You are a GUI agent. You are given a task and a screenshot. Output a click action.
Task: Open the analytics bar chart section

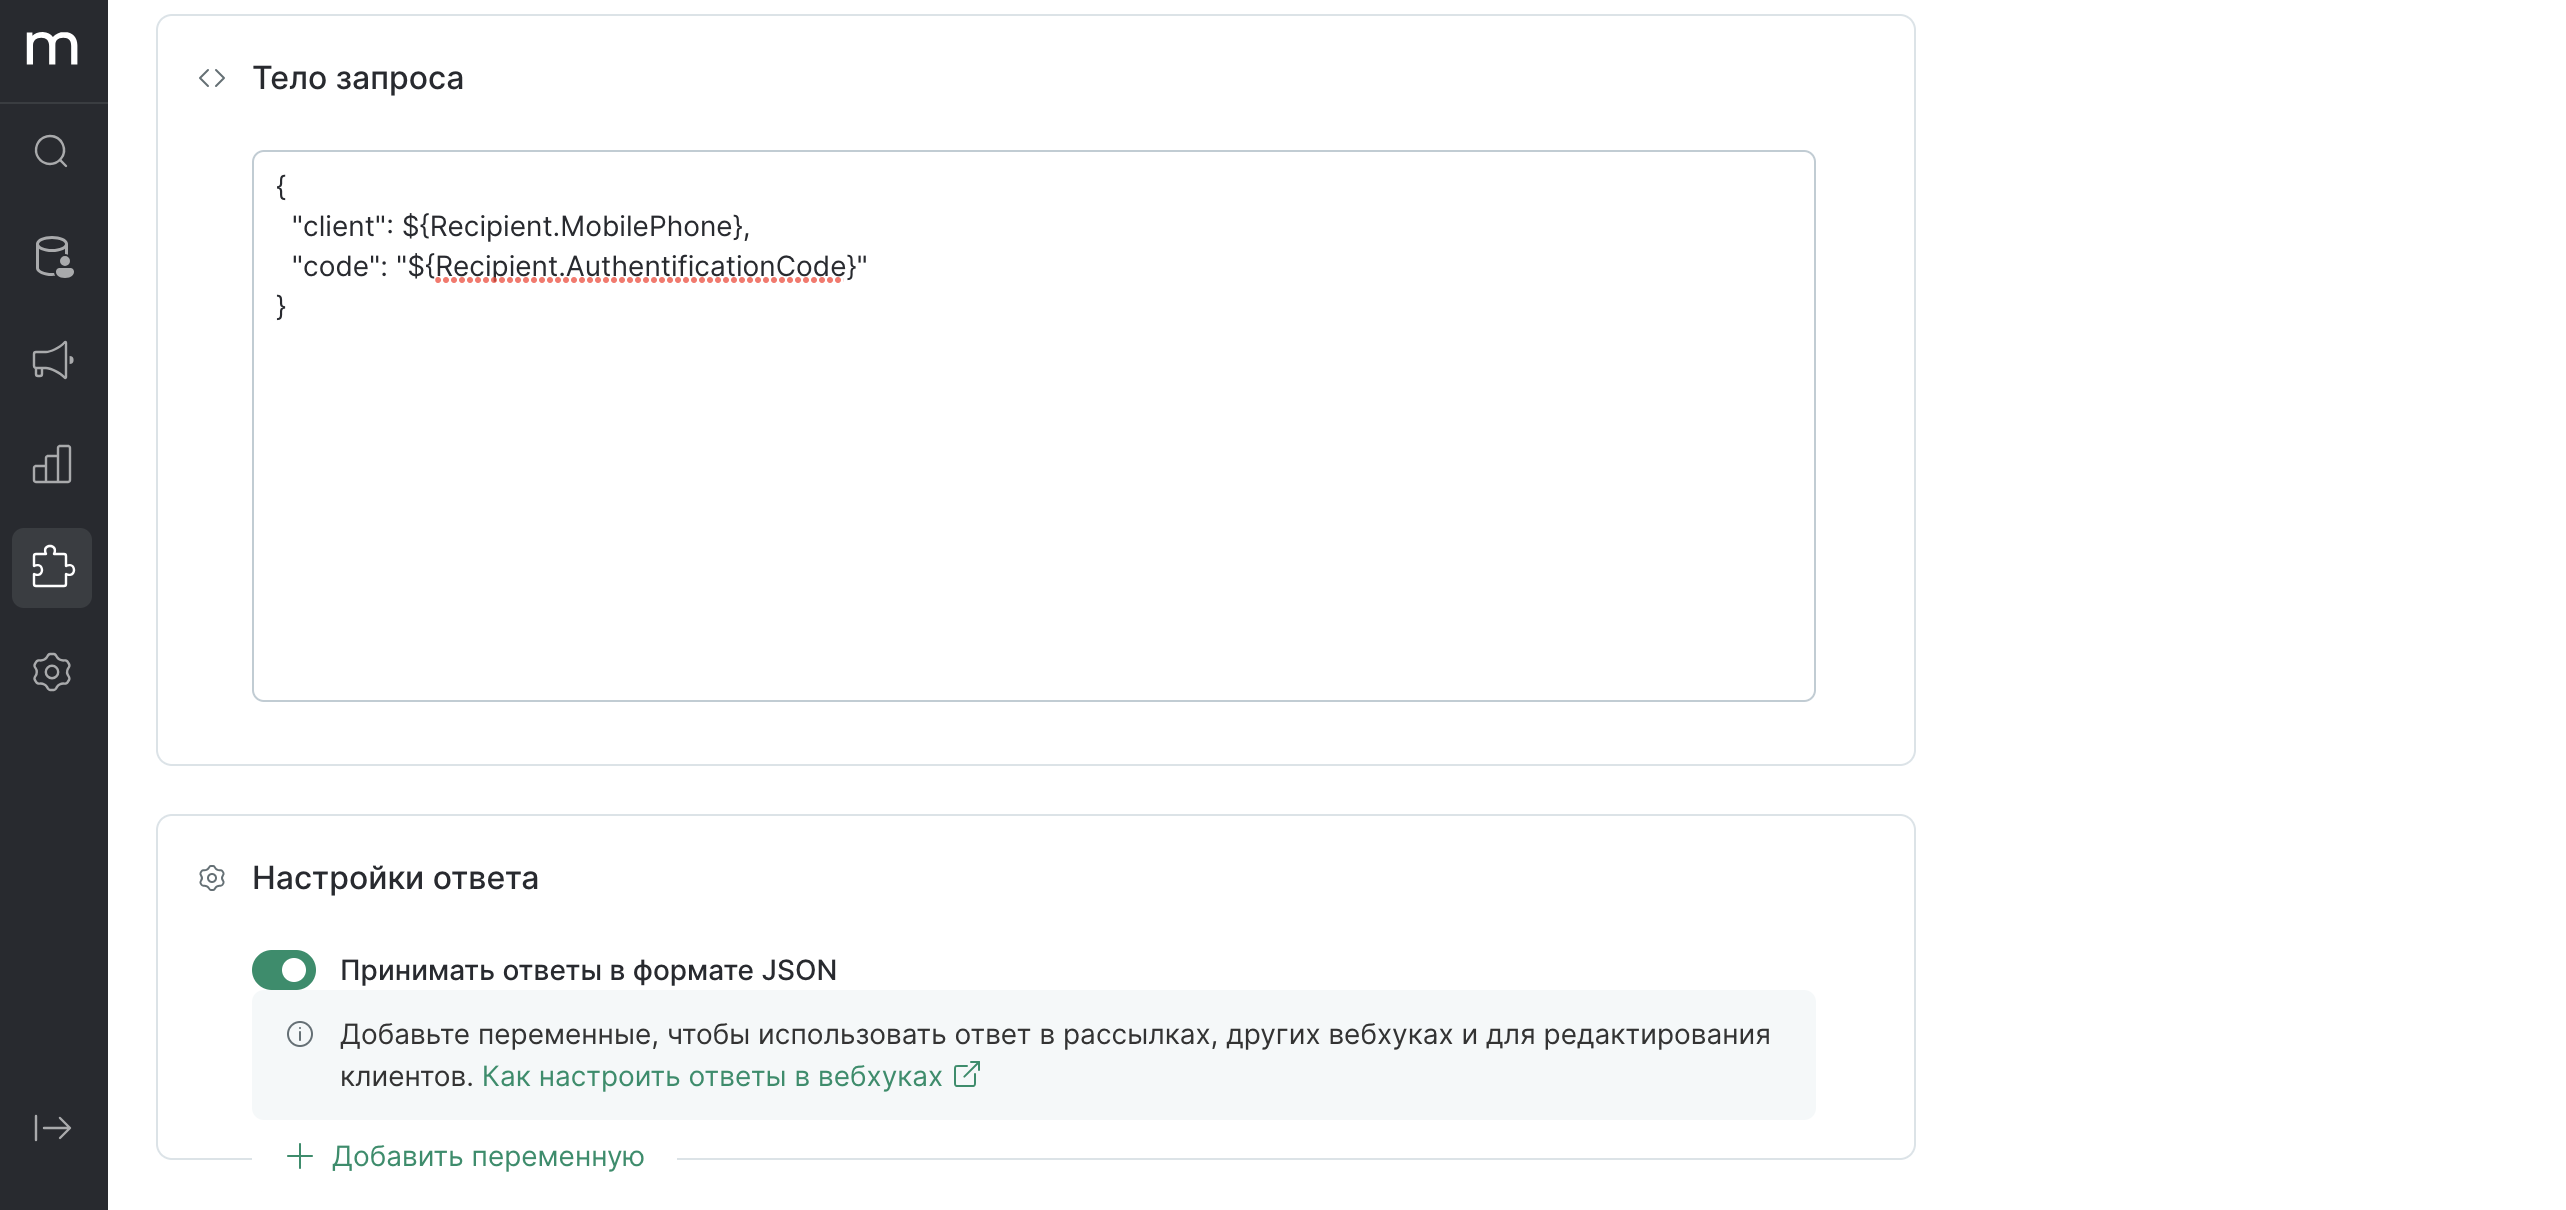click(52, 464)
